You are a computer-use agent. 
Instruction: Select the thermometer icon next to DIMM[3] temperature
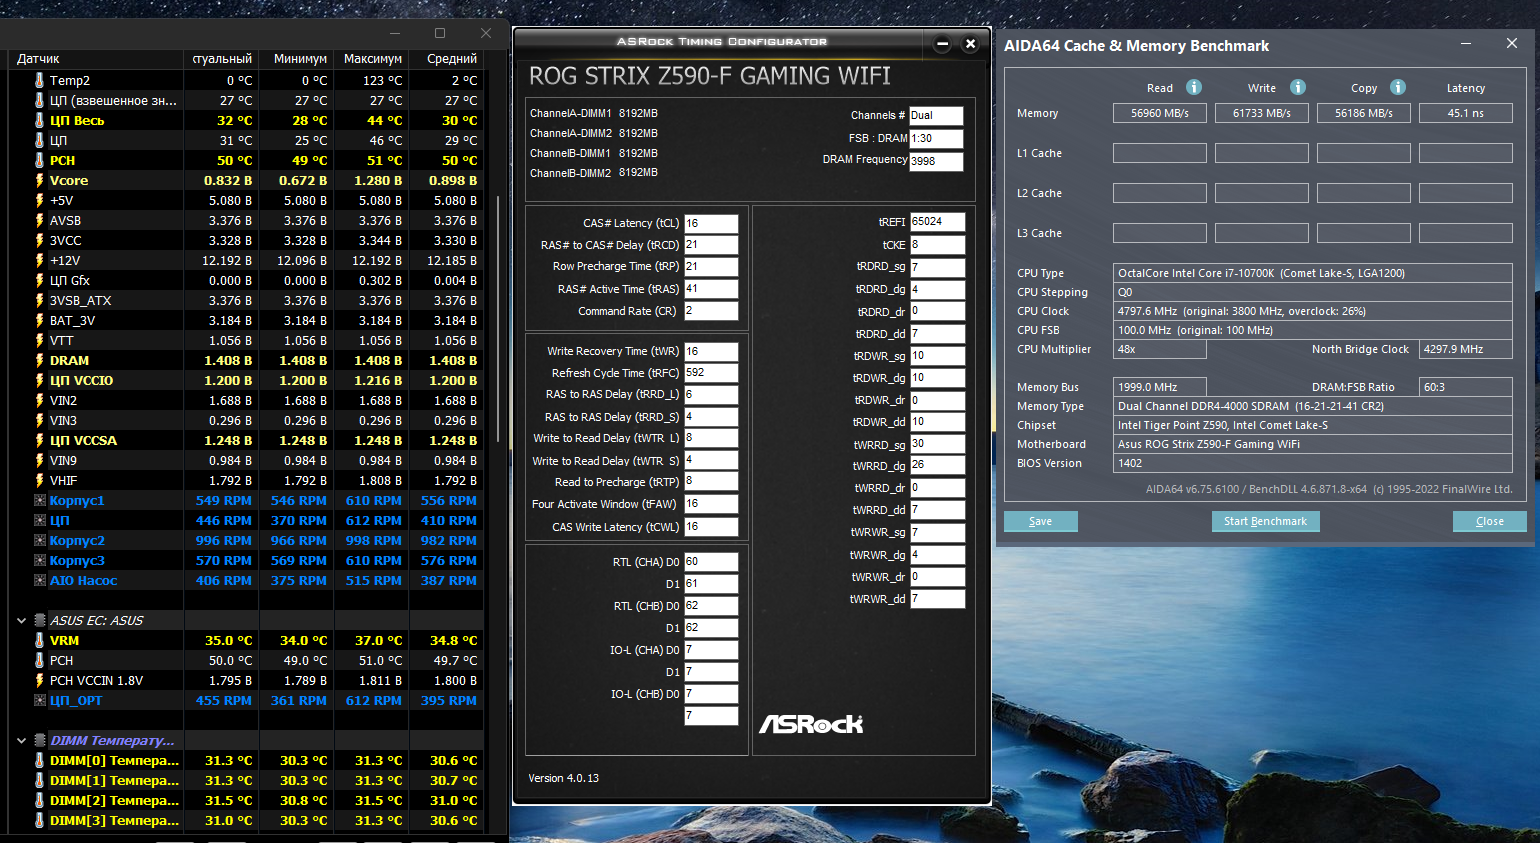(x=39, y=820)
